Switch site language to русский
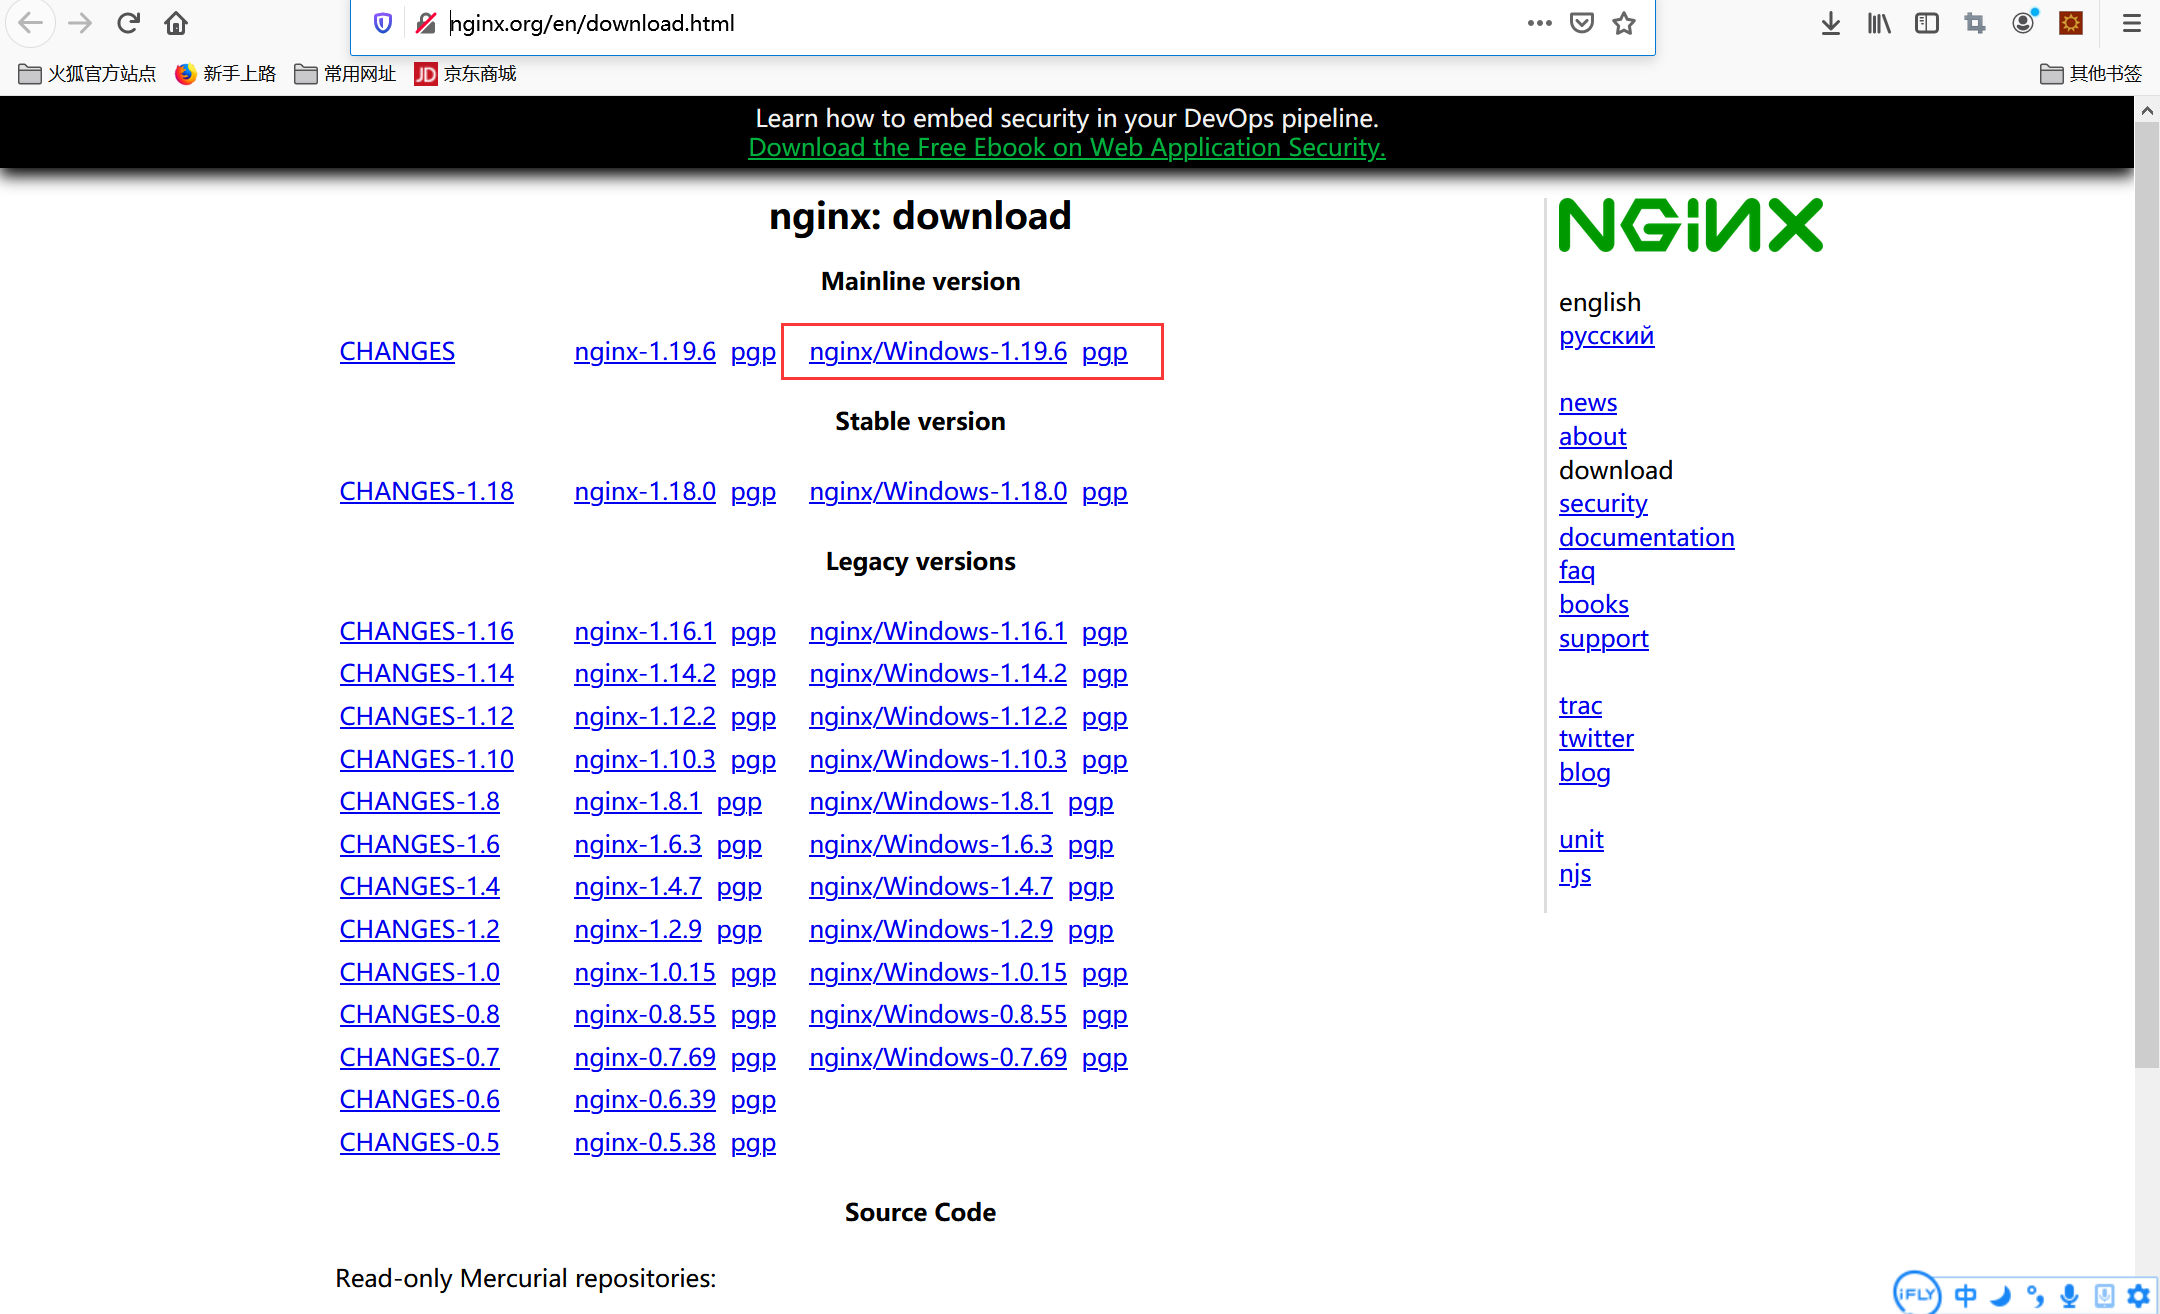Viewport: 2160px width, 1314px height. tap(1606, 336)
